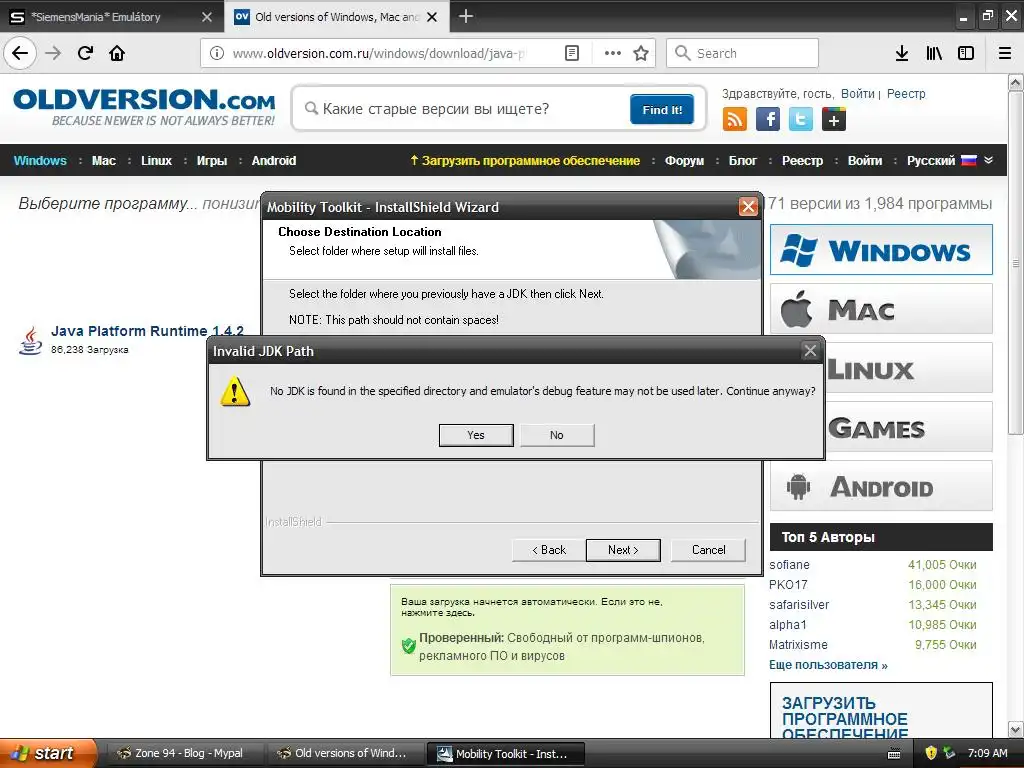Cancel the Mobility Toolkit installer
Viewport: 1024px width, 768px height.
pyautogui.click(x=708, y=550)
